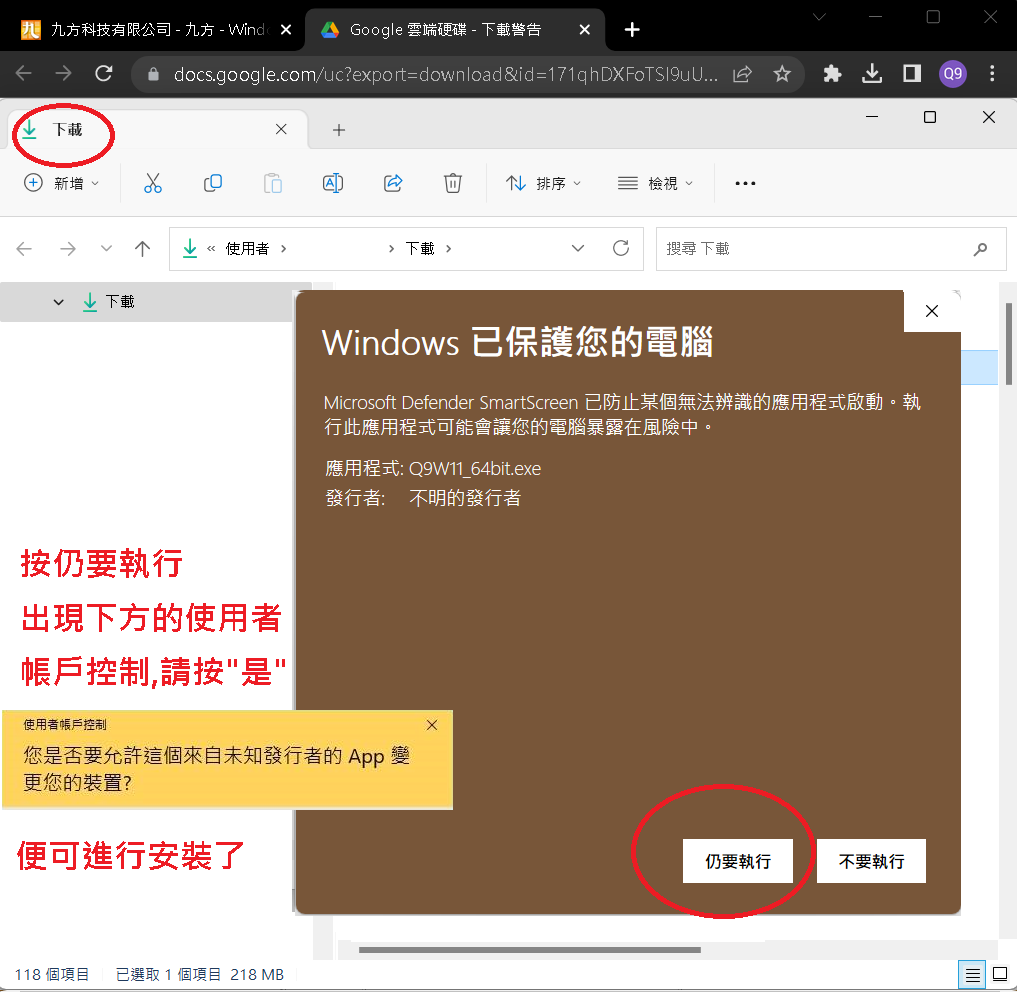Screen dimensions: 1019x992
Task: Switch to details view in status bar
Action: pyautogui.click(x=972, y=974)
